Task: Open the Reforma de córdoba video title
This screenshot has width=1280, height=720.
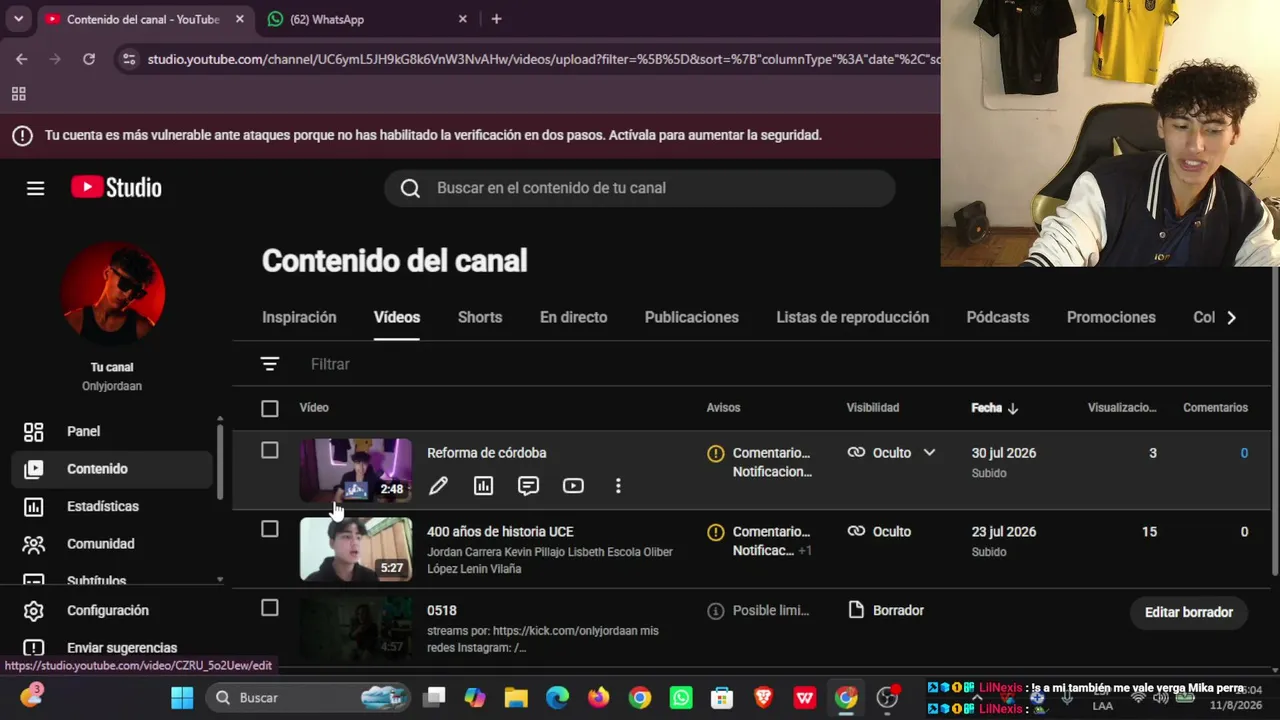Action: [487, 453]
